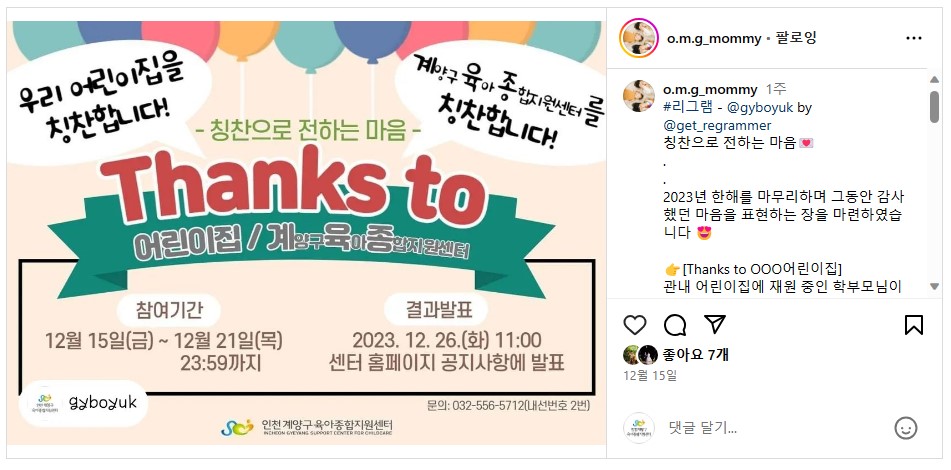
Task: Click the caption scrollbar thumb
Action: (x=934, y=107)
